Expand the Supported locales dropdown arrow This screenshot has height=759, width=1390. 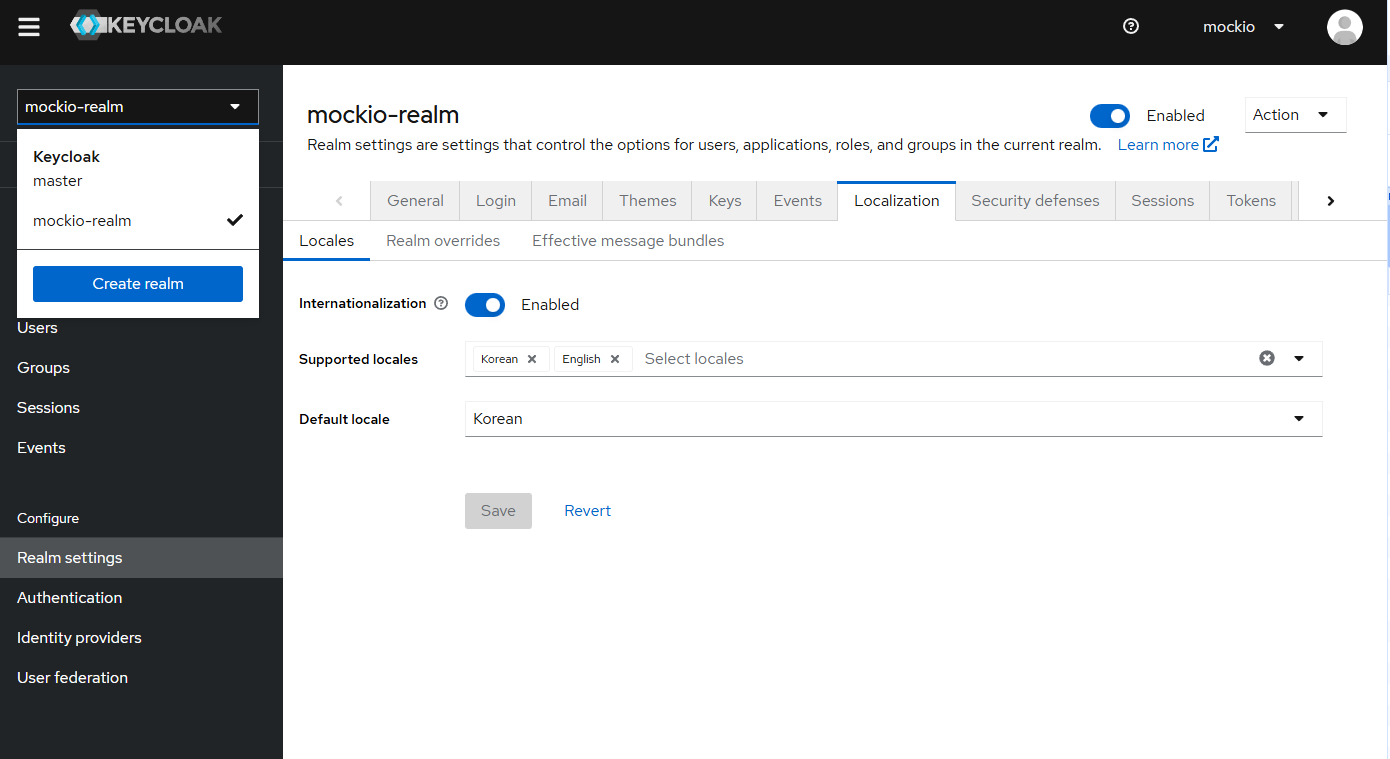[1299, 359]
